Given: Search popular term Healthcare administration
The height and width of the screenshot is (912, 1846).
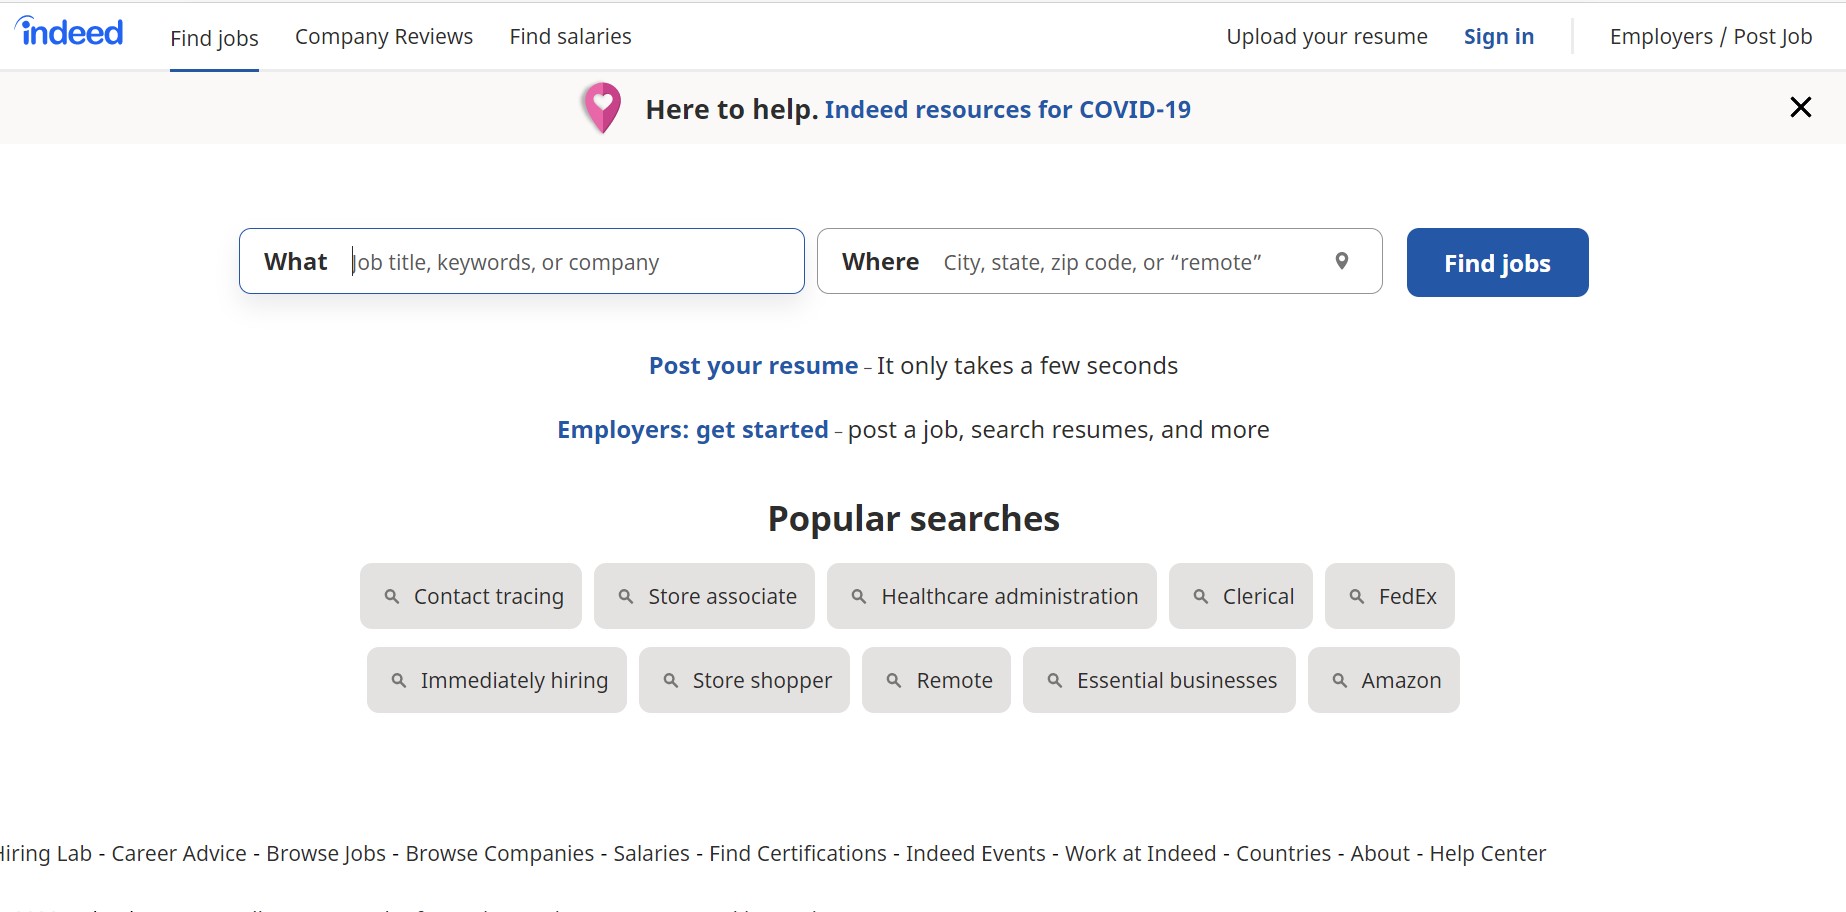Looking at the screenshot, I should (x=992, y=596).
